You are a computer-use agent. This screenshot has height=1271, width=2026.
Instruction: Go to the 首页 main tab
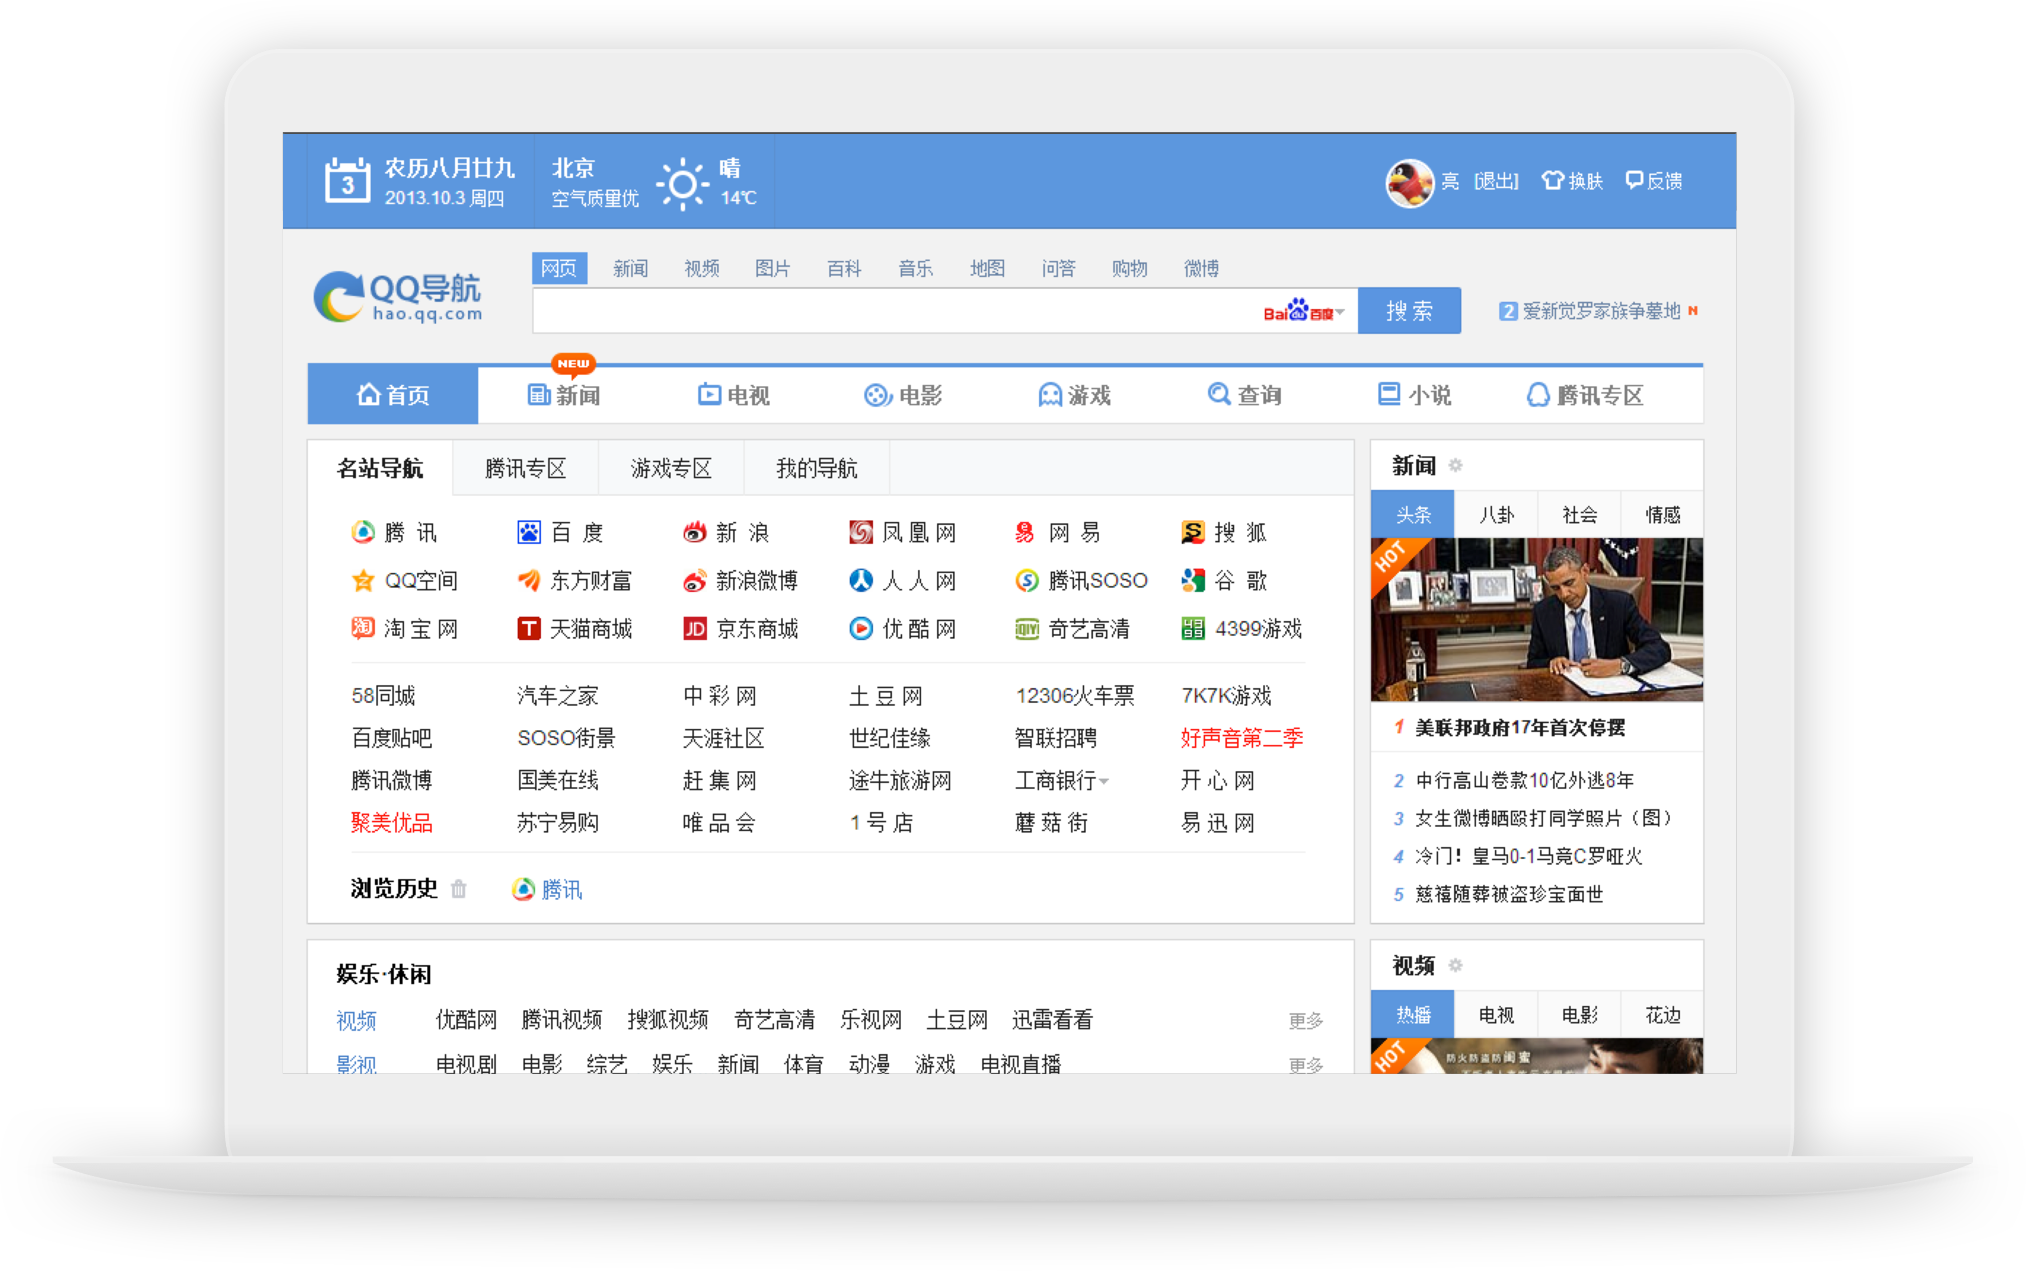(393, 395)
